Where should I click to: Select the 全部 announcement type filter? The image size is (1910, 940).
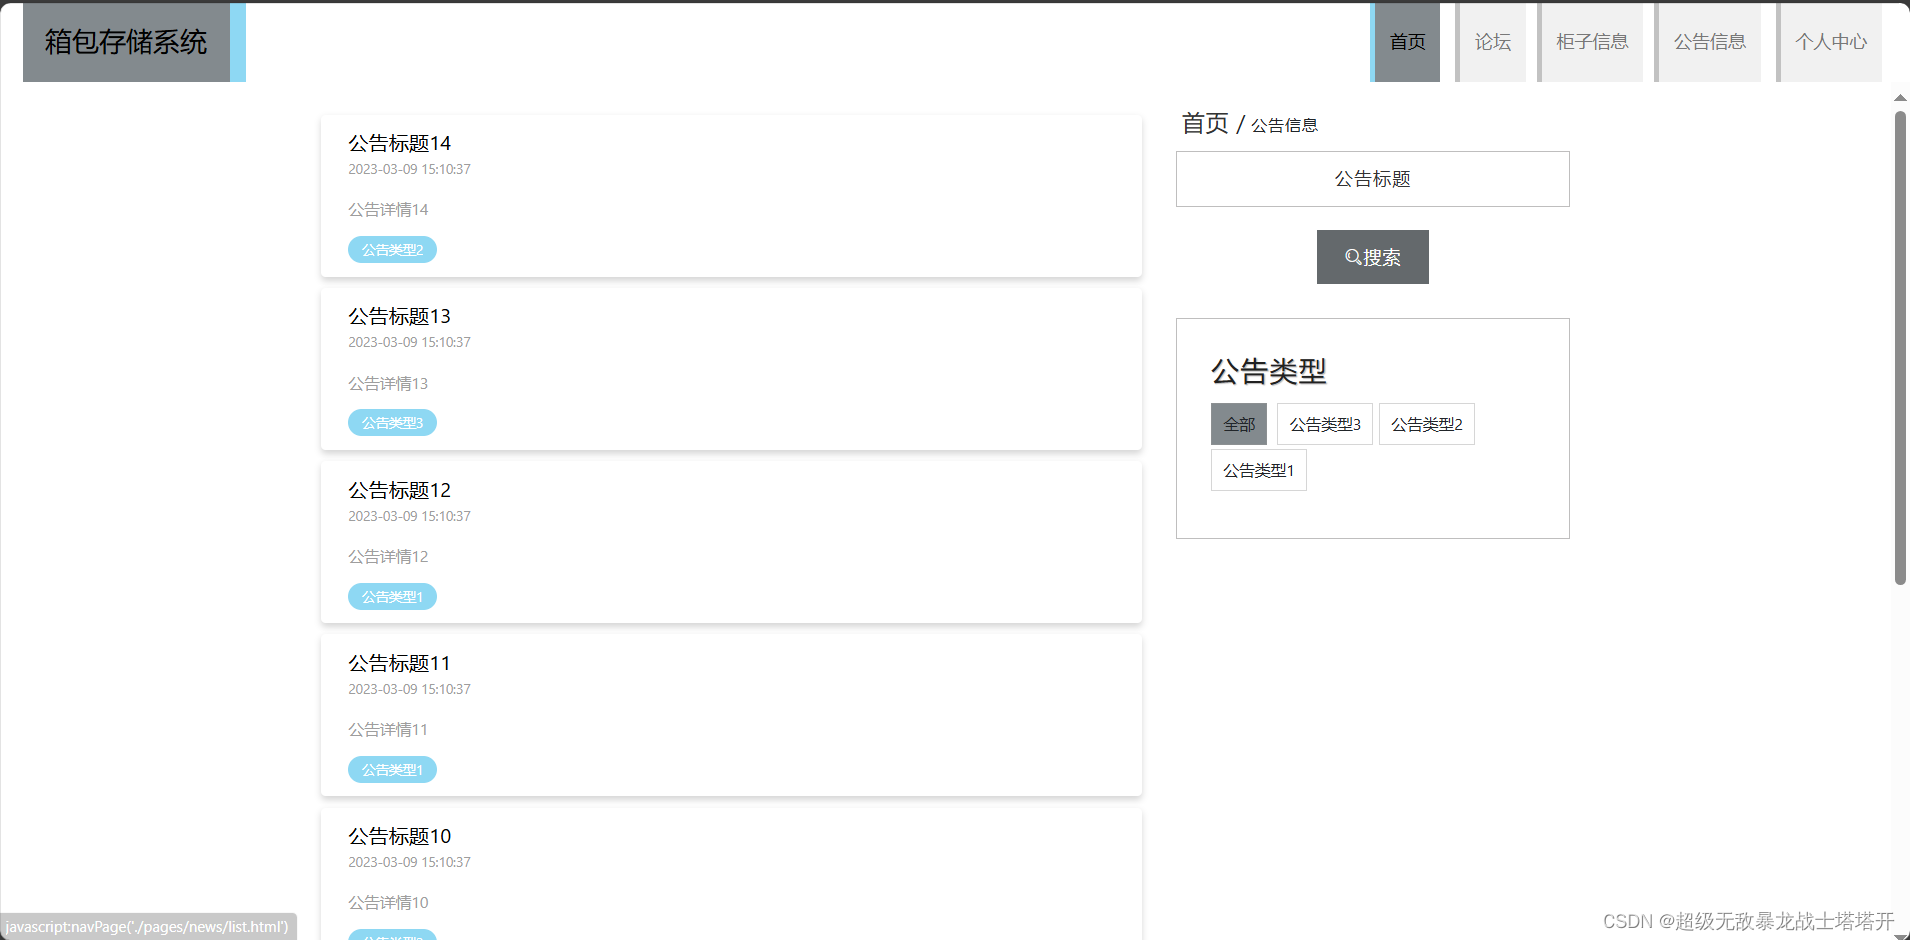point(1239,424)
